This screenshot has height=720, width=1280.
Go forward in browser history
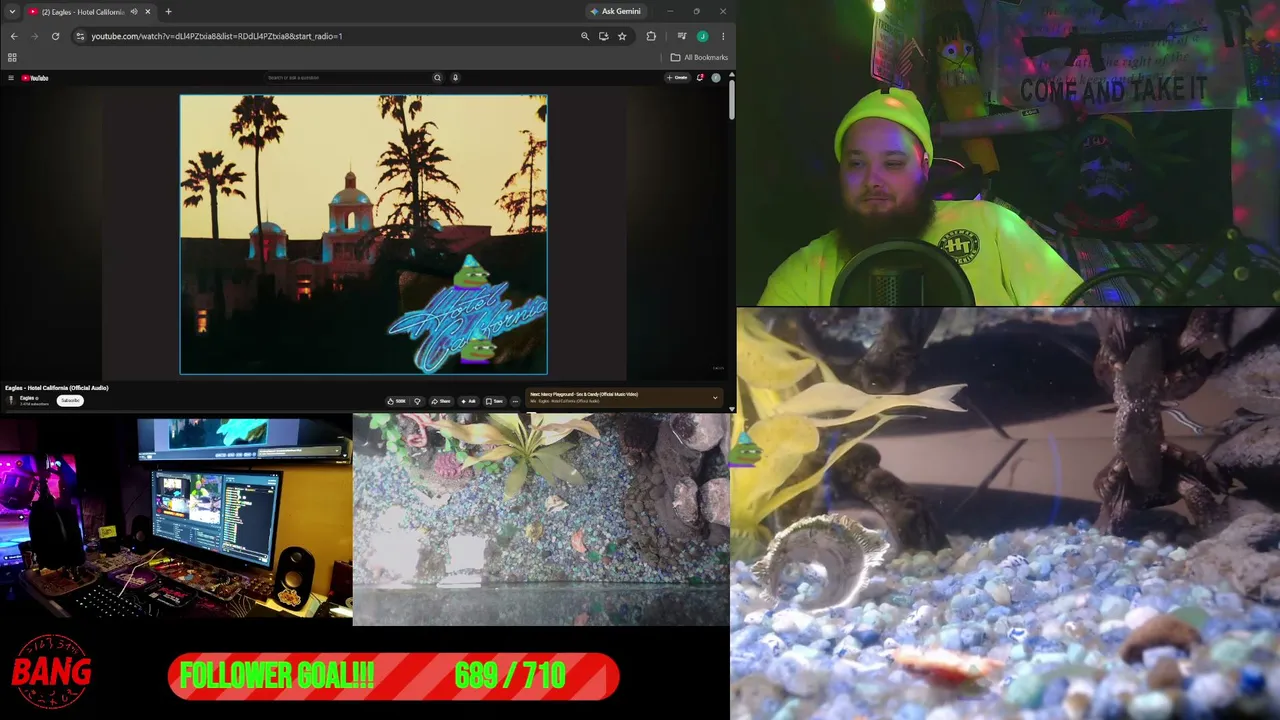tap(34, 36)
